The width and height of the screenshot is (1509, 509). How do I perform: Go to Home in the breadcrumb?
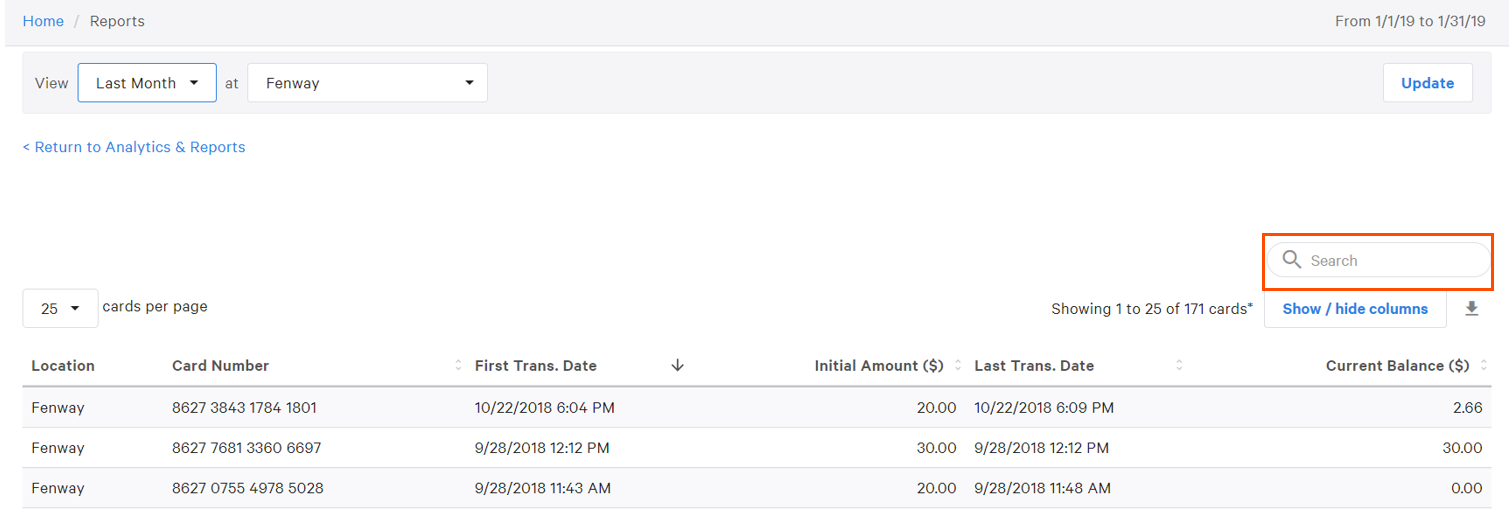click(43, 21)
